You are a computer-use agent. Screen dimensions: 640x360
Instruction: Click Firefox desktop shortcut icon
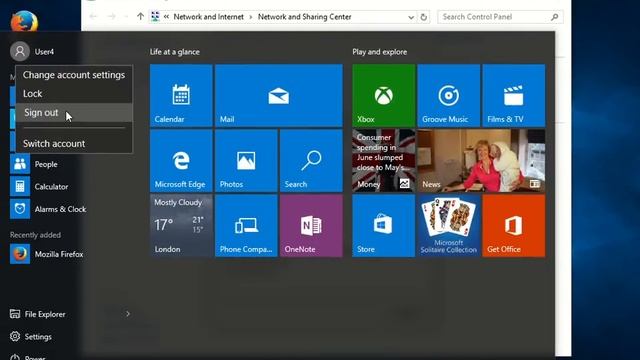tap(24, 20)
